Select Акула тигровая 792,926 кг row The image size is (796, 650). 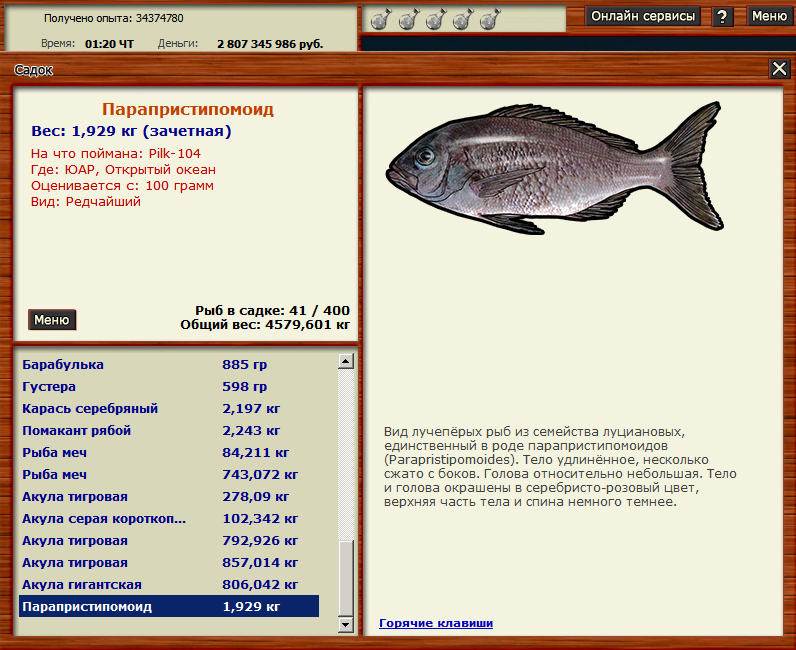[169, 541]
